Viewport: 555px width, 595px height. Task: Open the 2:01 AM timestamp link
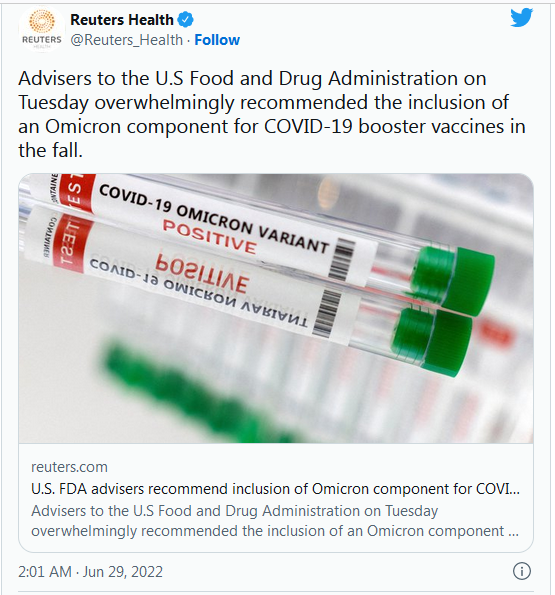[45, 571]
